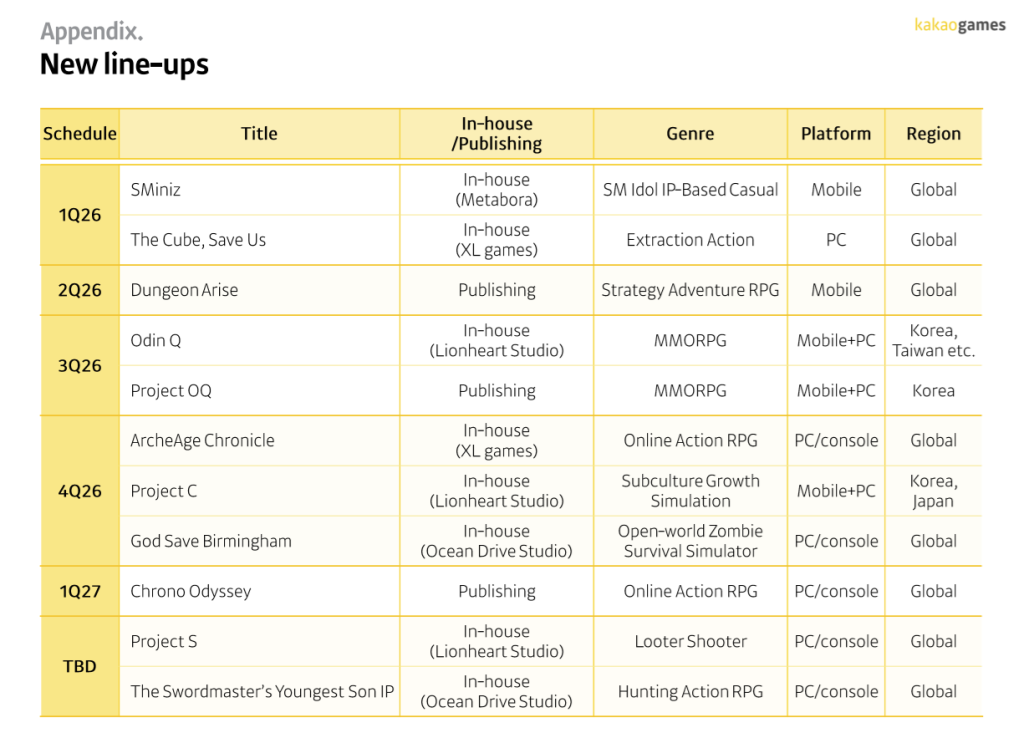Click the kakaogames logo
The height and width of the screenshot is (733, 1024).
(x=959, y=25)
